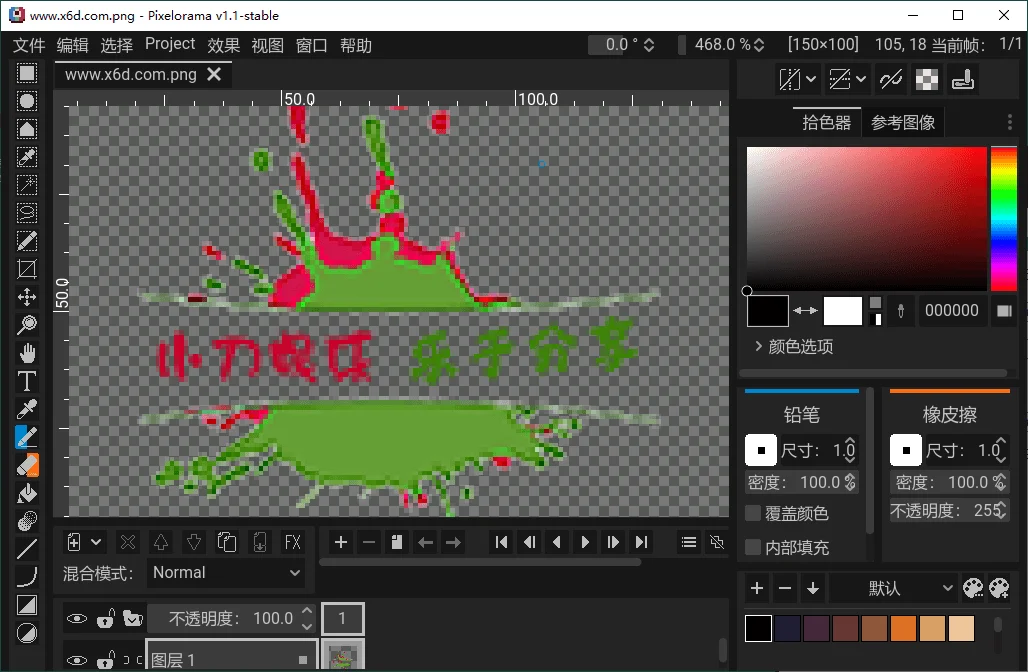Click the black foreground color swatch
The height and width of the screenshot is (672, 1028).
tap(766, 311)
